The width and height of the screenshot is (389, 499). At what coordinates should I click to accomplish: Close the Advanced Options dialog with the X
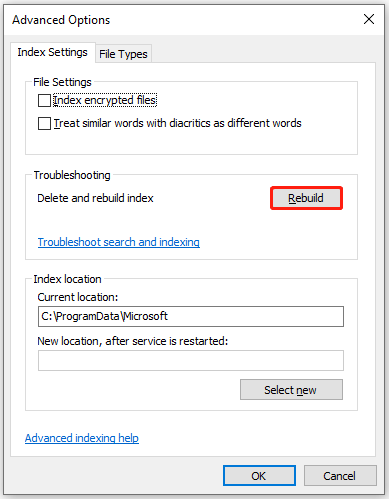[369, 19]
